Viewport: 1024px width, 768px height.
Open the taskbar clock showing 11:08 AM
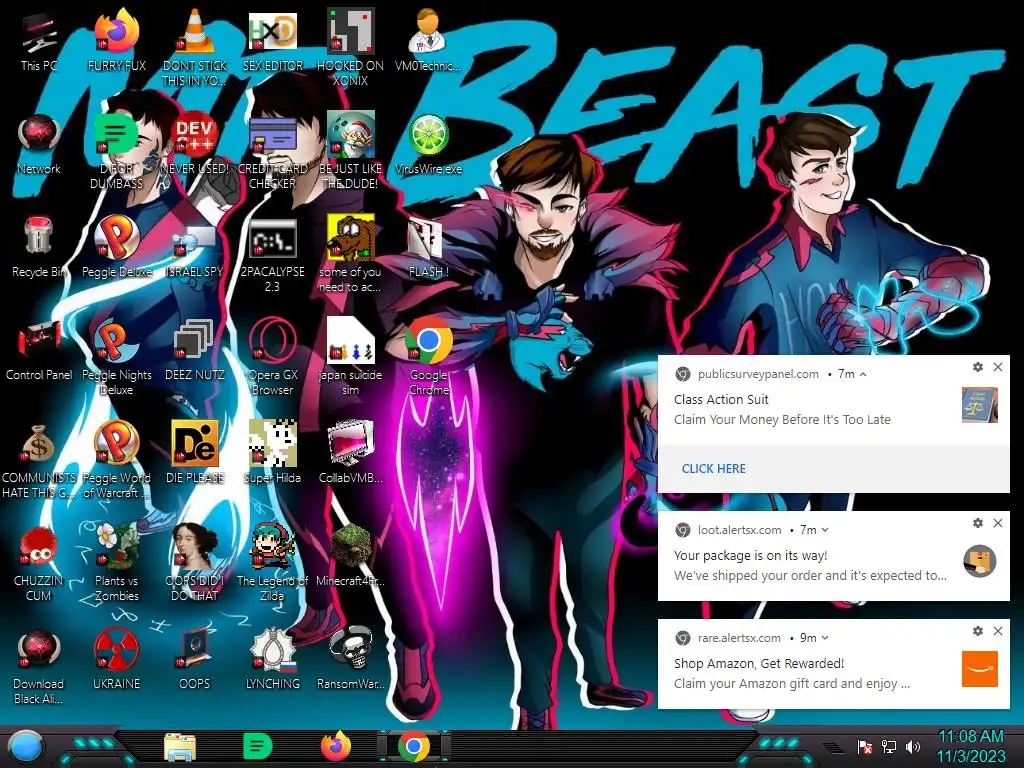[971, 746]
